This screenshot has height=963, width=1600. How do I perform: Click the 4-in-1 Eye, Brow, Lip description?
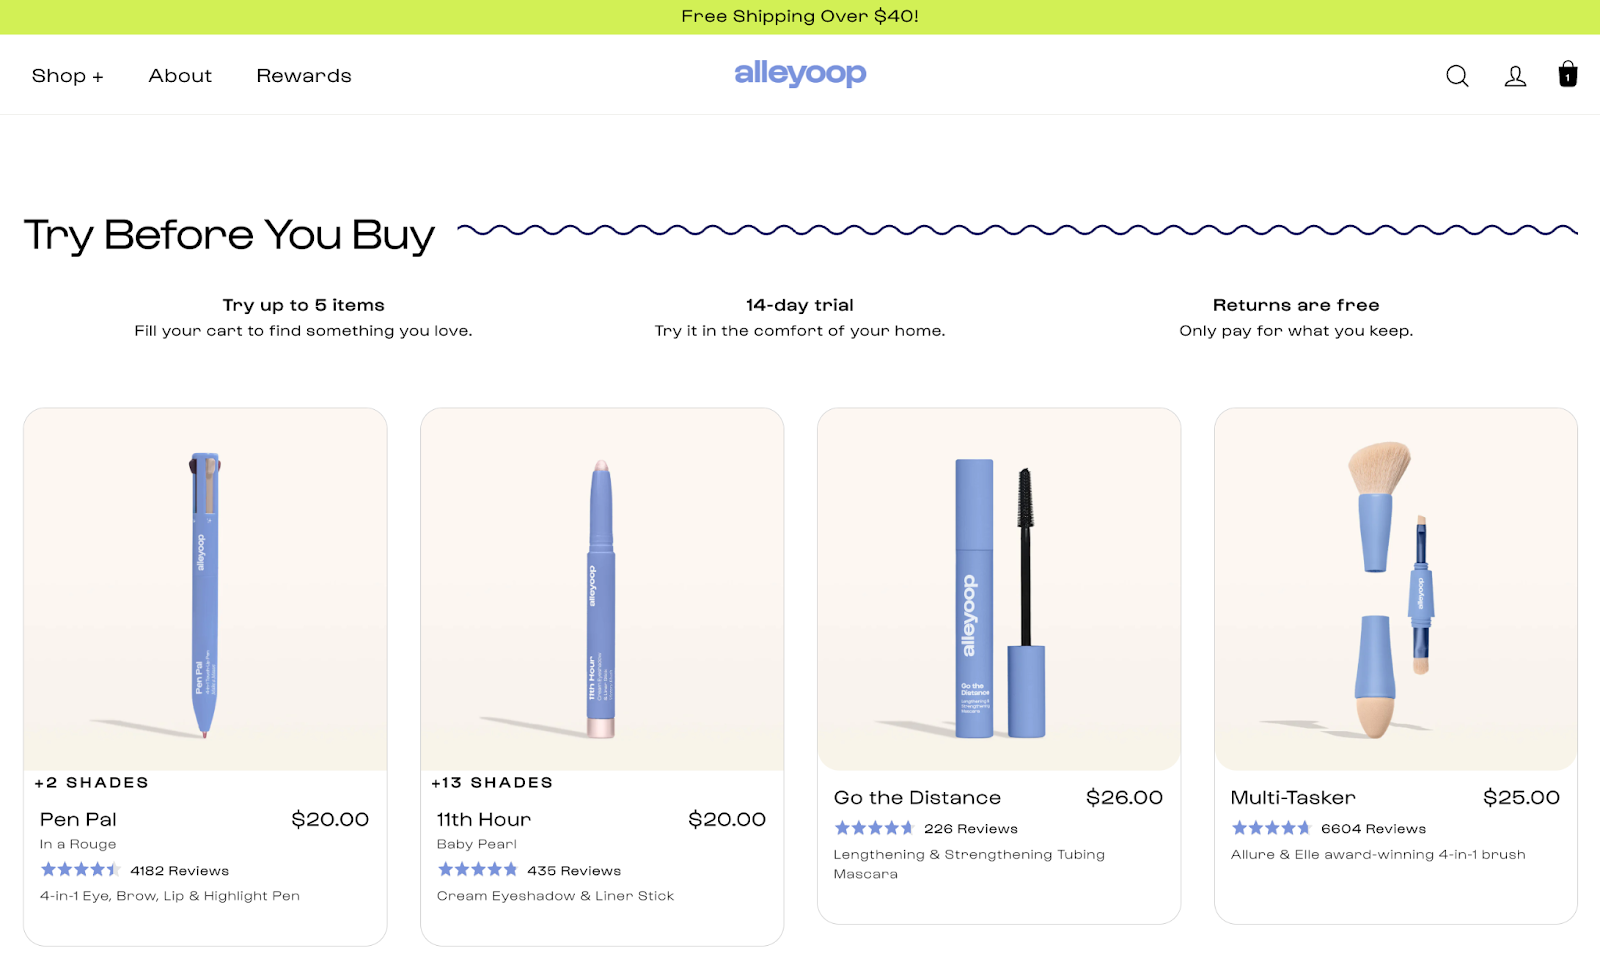(170, 896)
